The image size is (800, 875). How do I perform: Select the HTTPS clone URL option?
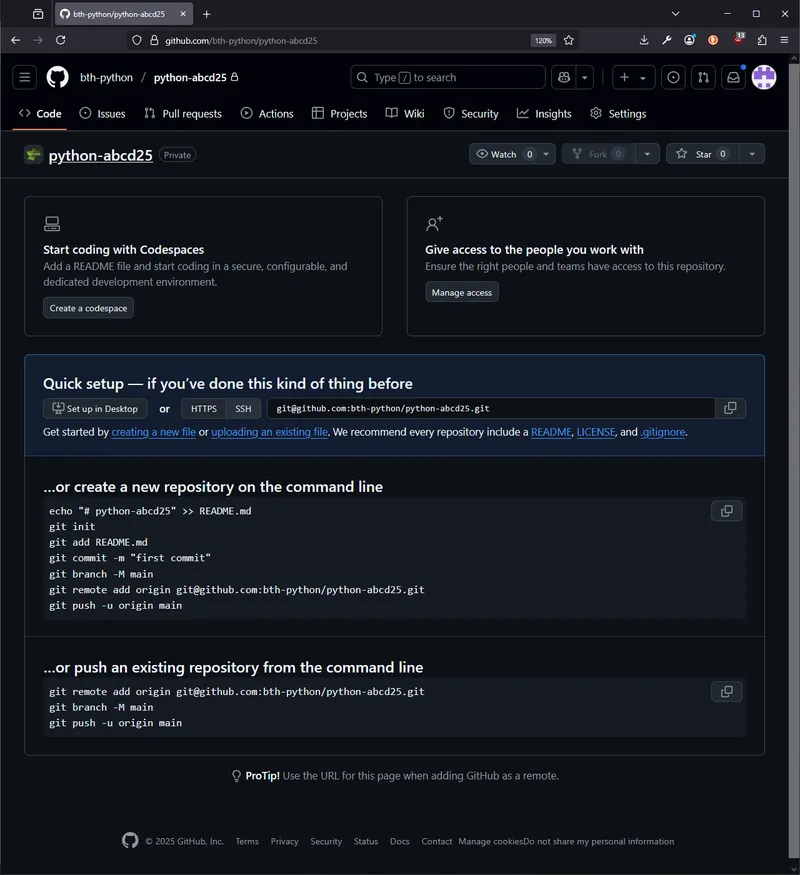(204, 408)
